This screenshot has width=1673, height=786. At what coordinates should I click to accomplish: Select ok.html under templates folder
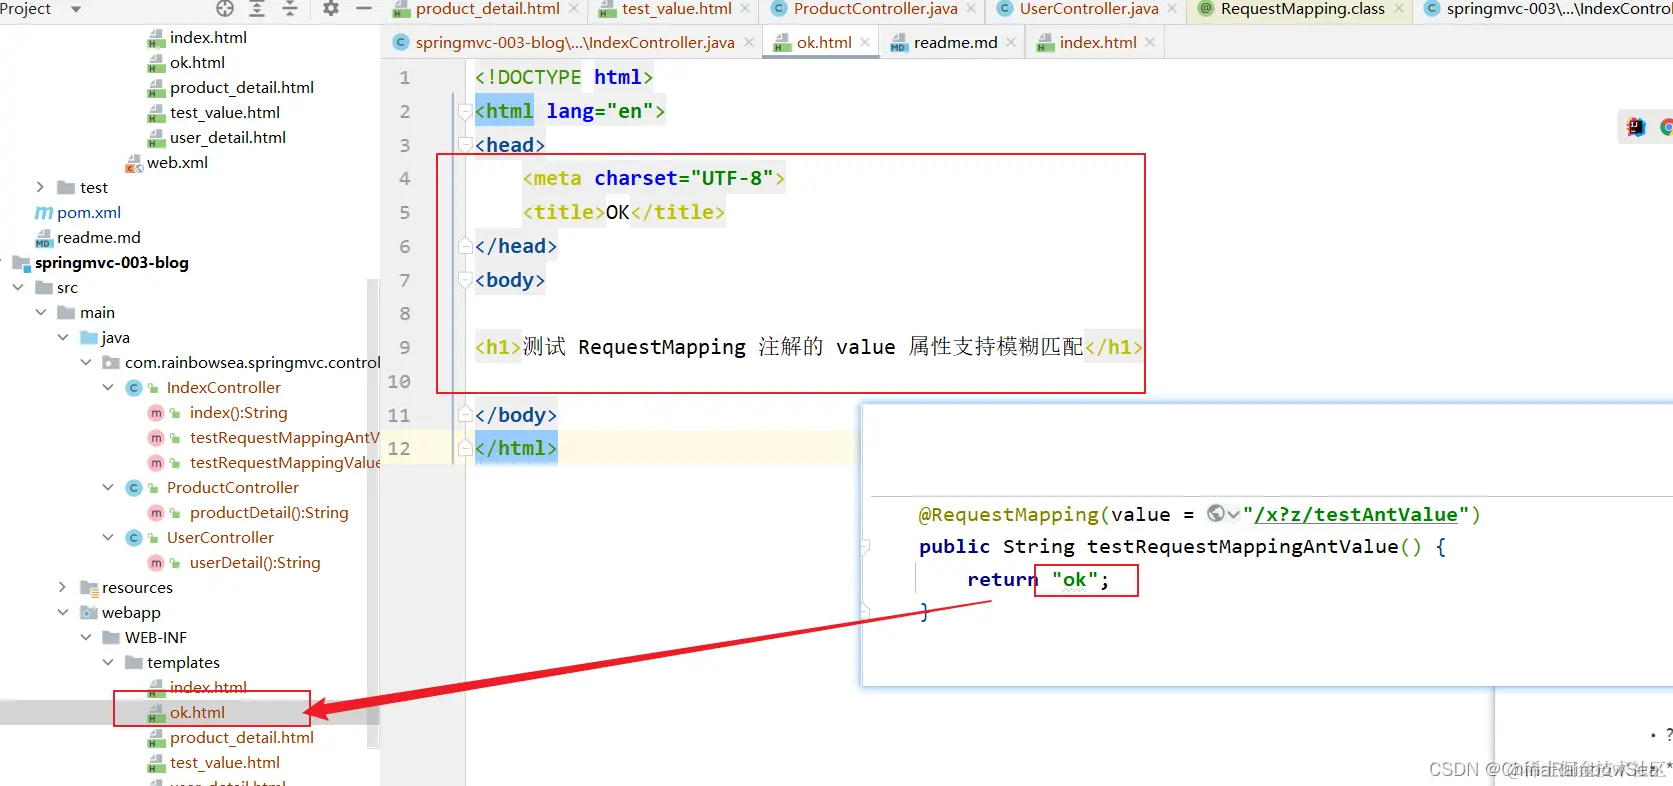pos(197,713)
